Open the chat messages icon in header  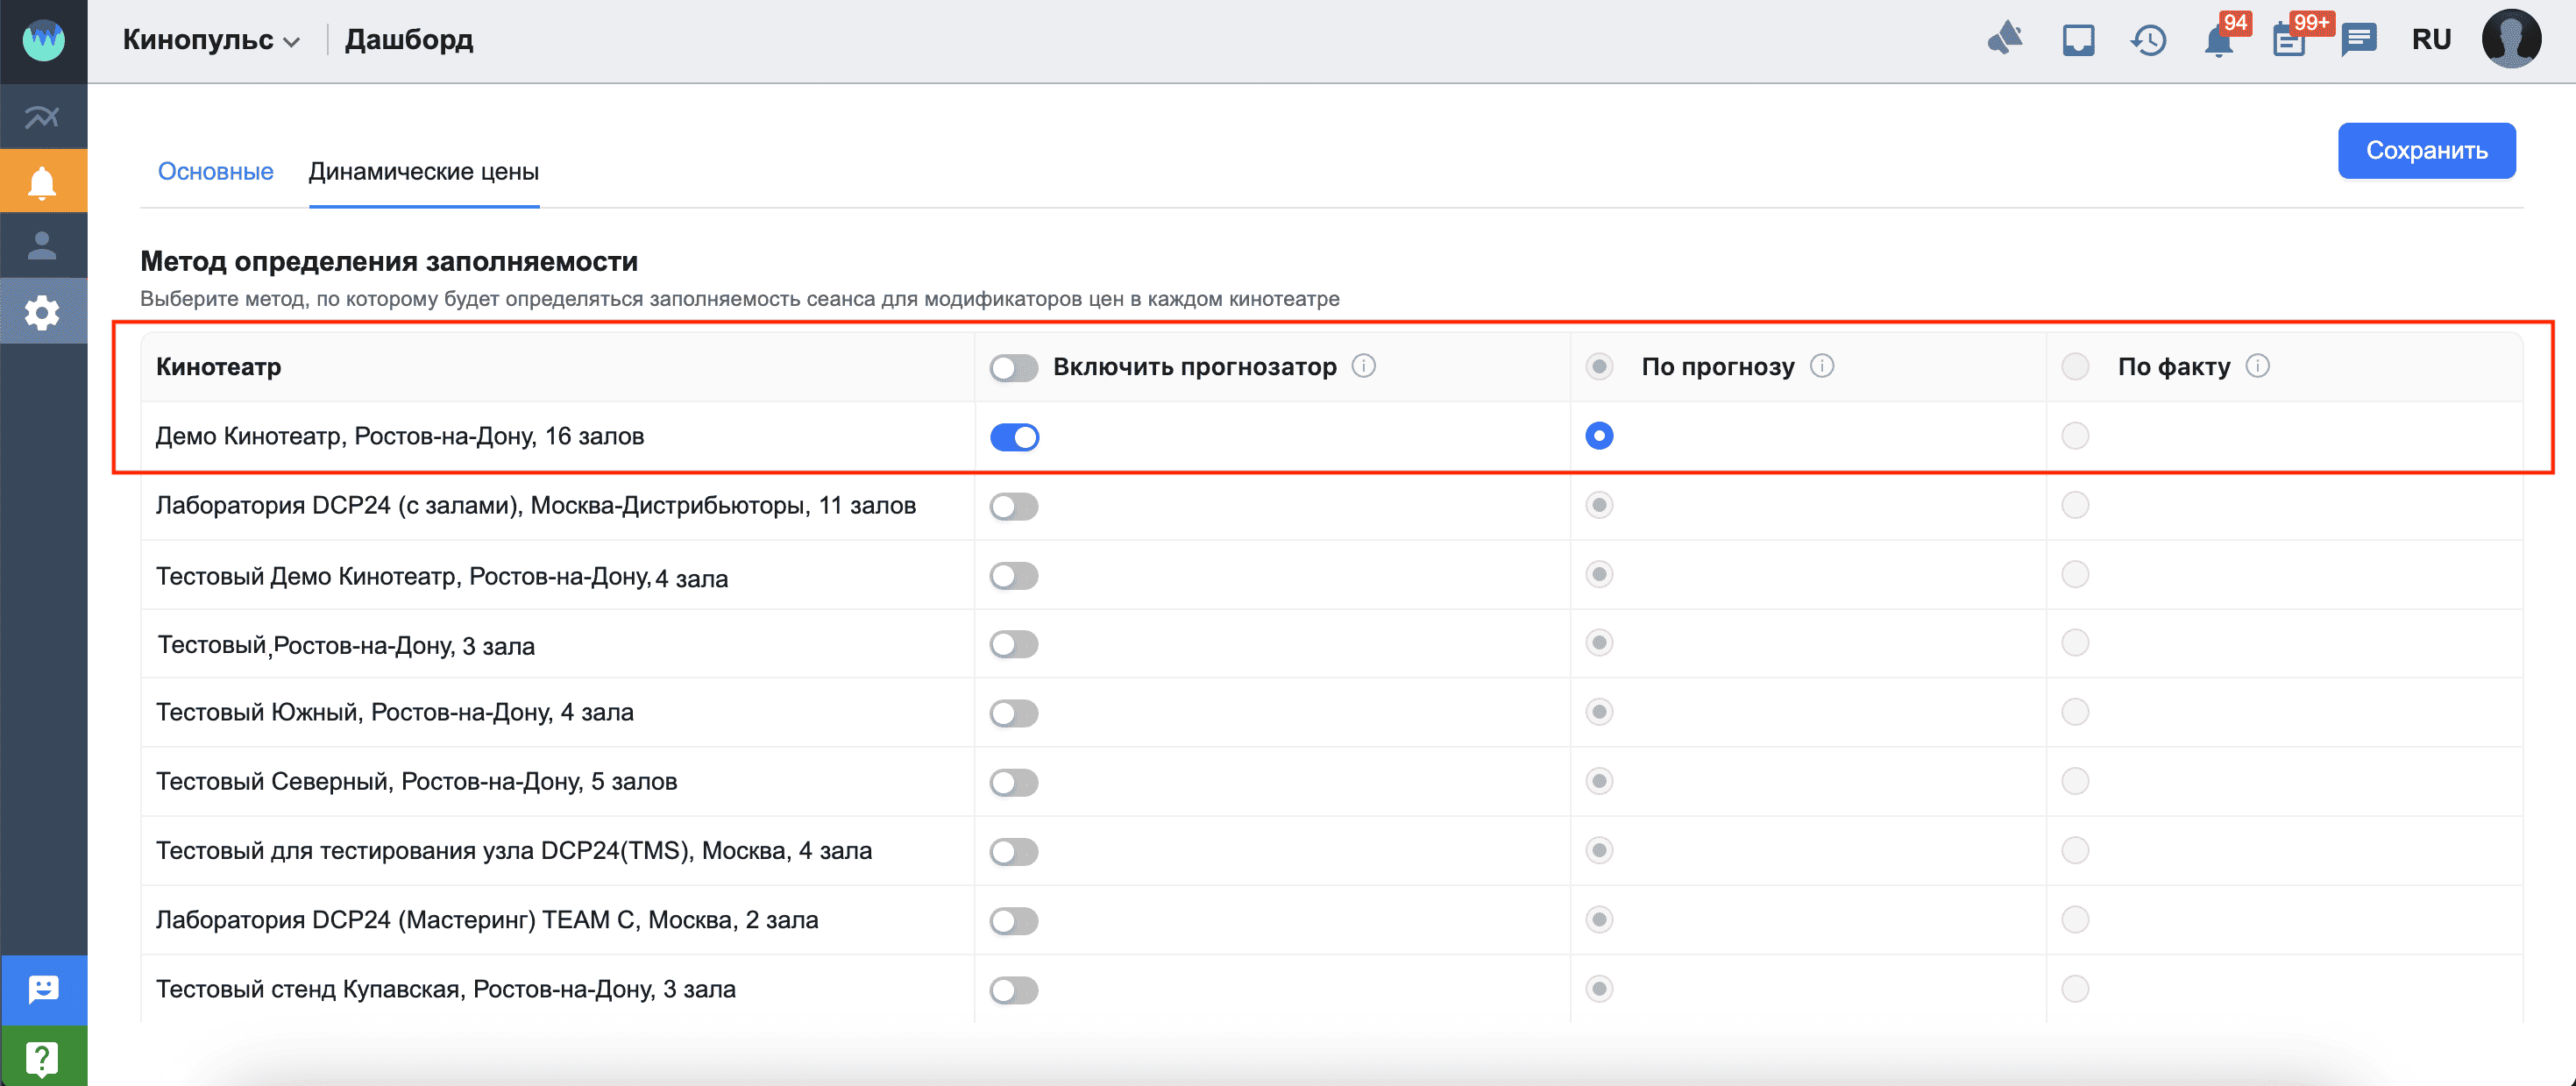2359,40
